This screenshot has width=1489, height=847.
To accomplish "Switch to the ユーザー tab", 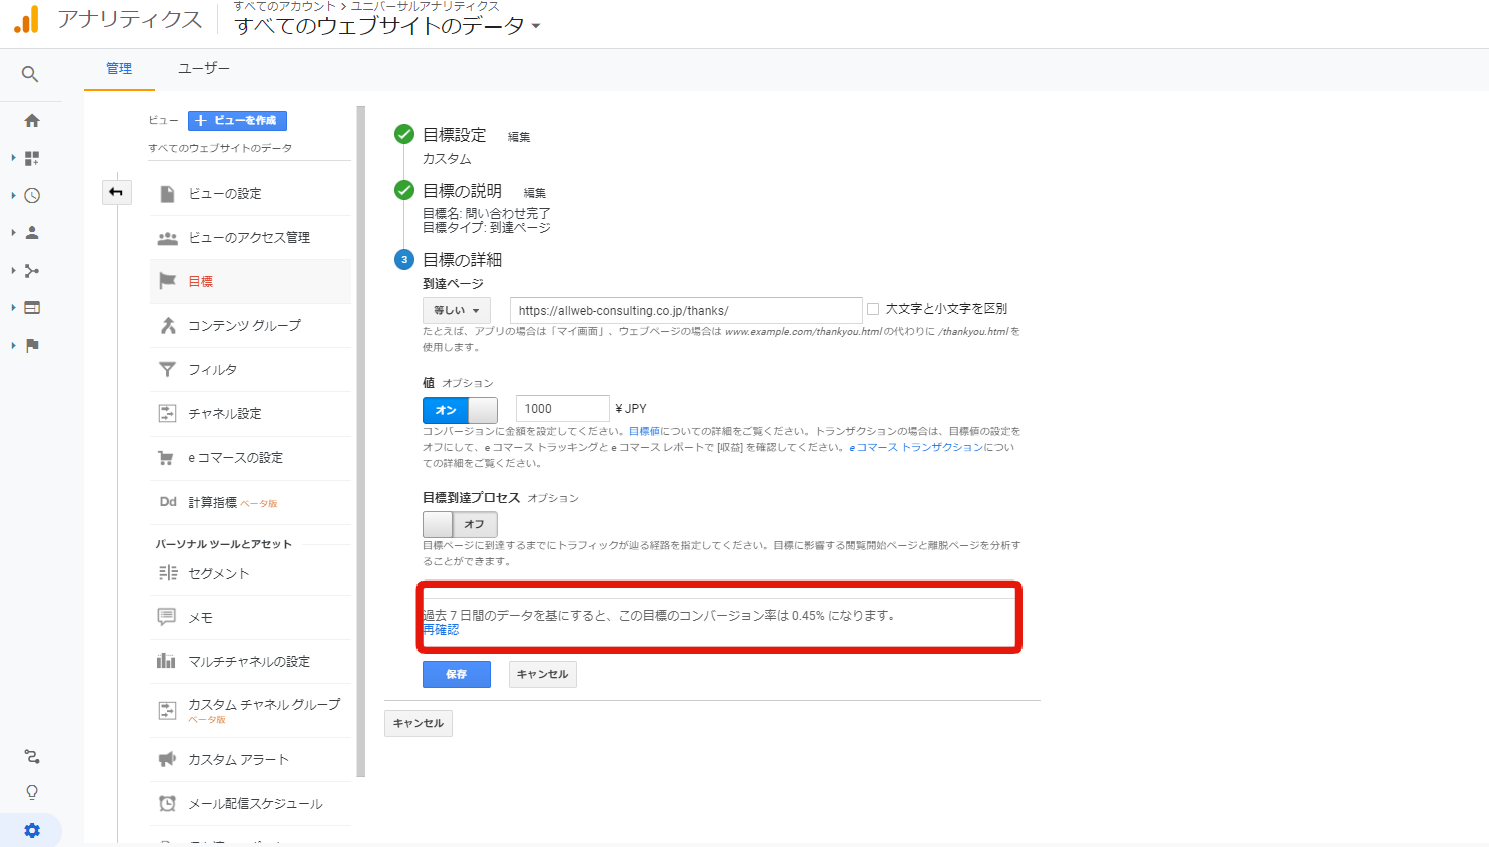I will click(204, 69).
